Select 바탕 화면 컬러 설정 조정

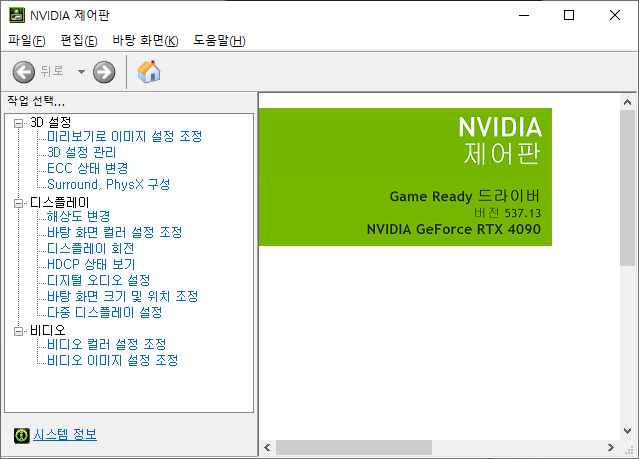tap(115, 232)
